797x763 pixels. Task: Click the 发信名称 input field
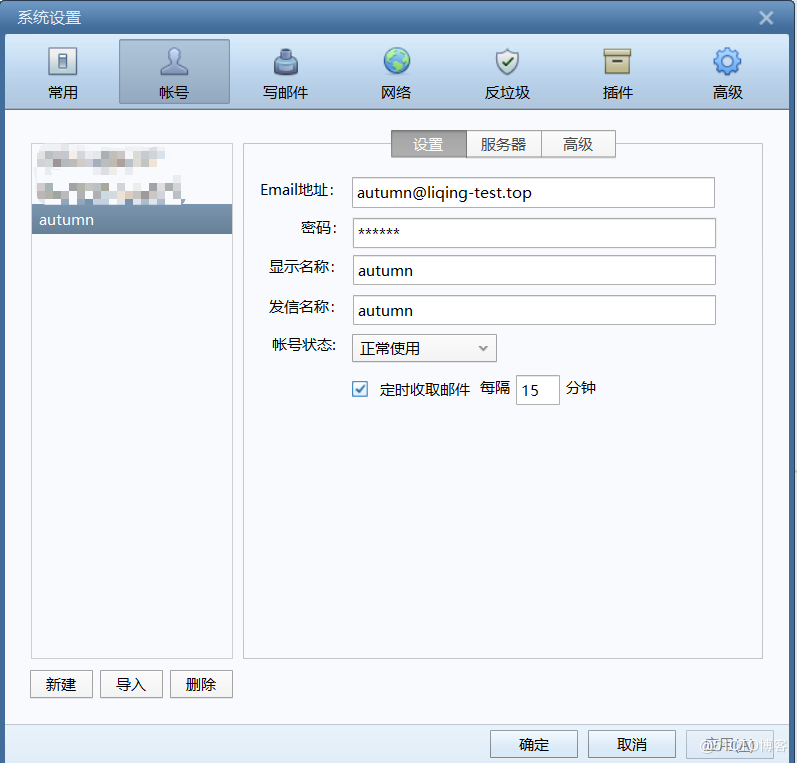[534, 310]
